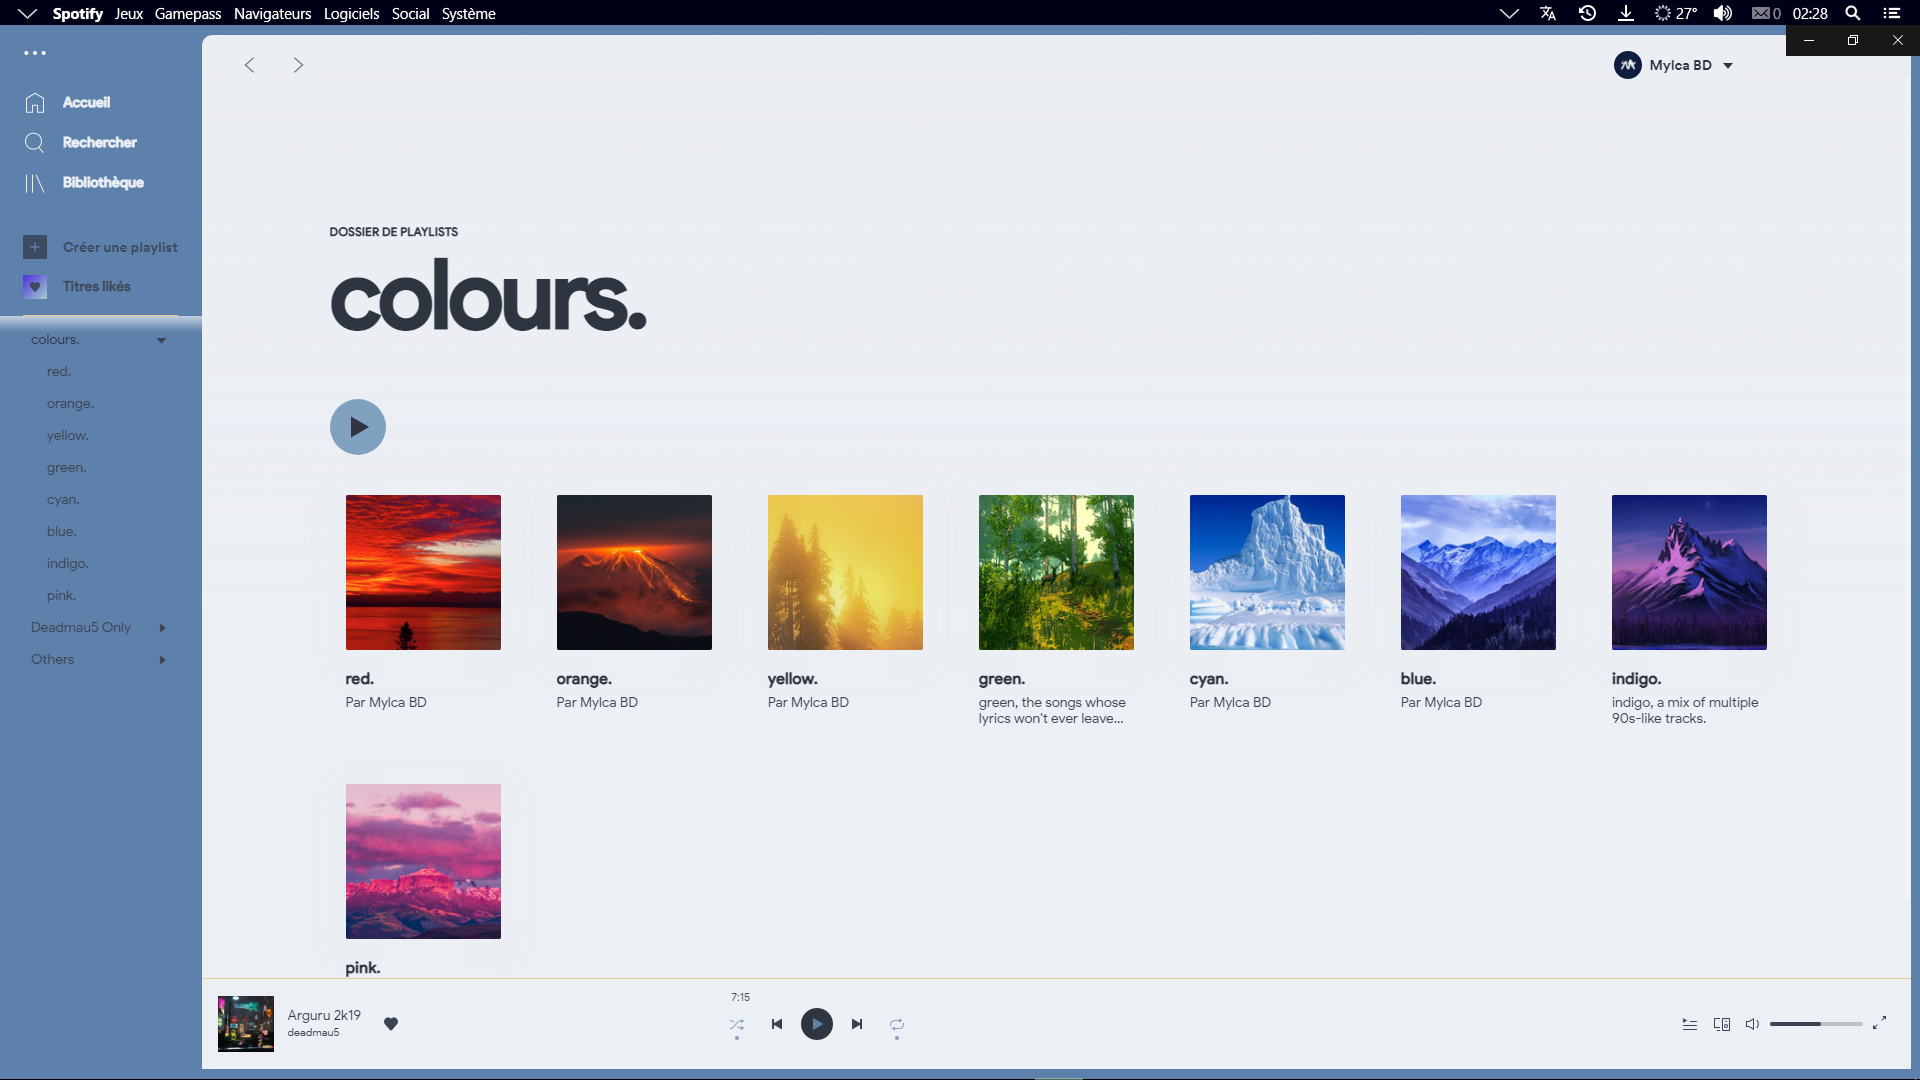The image size is (1920, 1080).
Task: Open the blue. playlist cover
Action: pyautogui.click(x=1477, y=572)
